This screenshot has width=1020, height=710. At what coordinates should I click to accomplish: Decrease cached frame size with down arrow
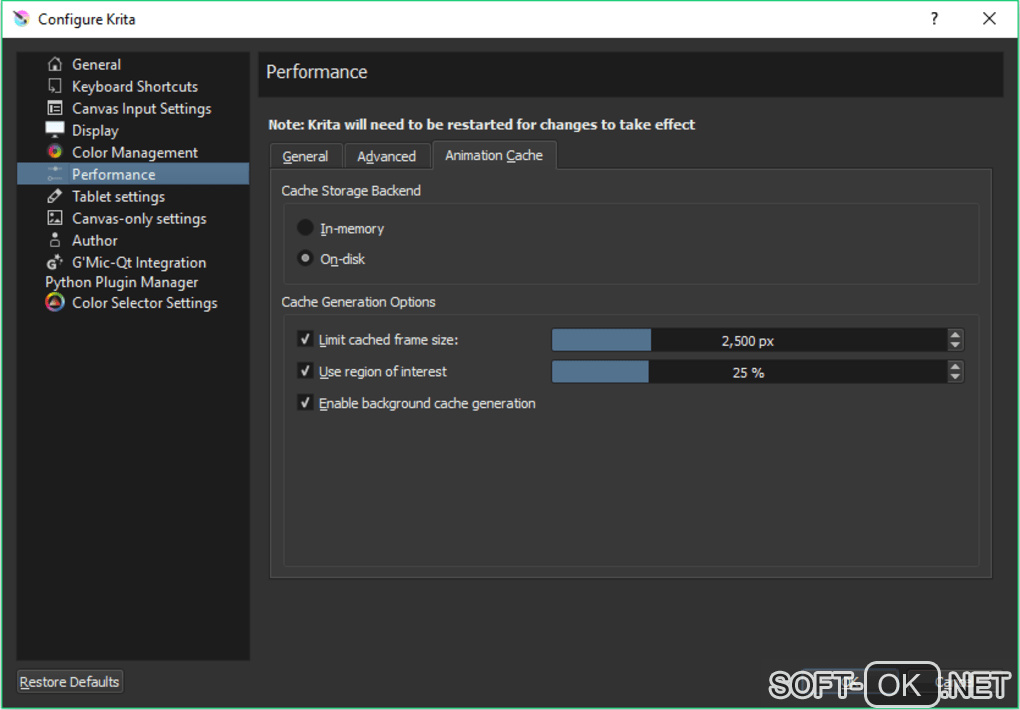955,345
